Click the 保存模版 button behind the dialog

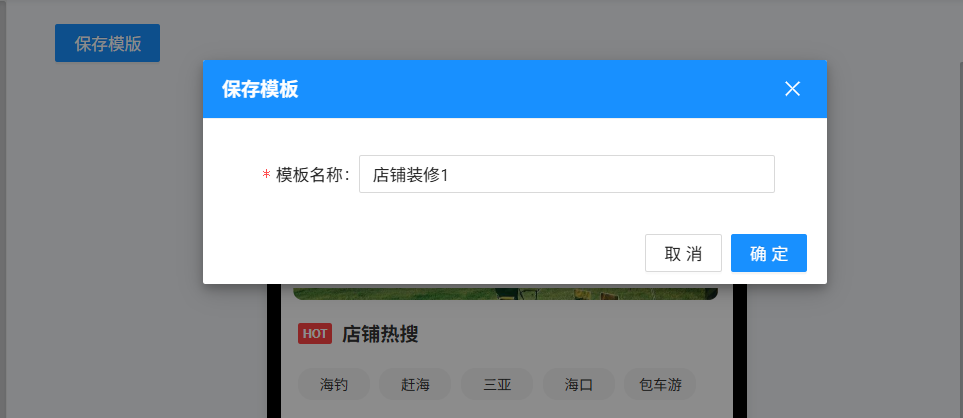(107, 43)
